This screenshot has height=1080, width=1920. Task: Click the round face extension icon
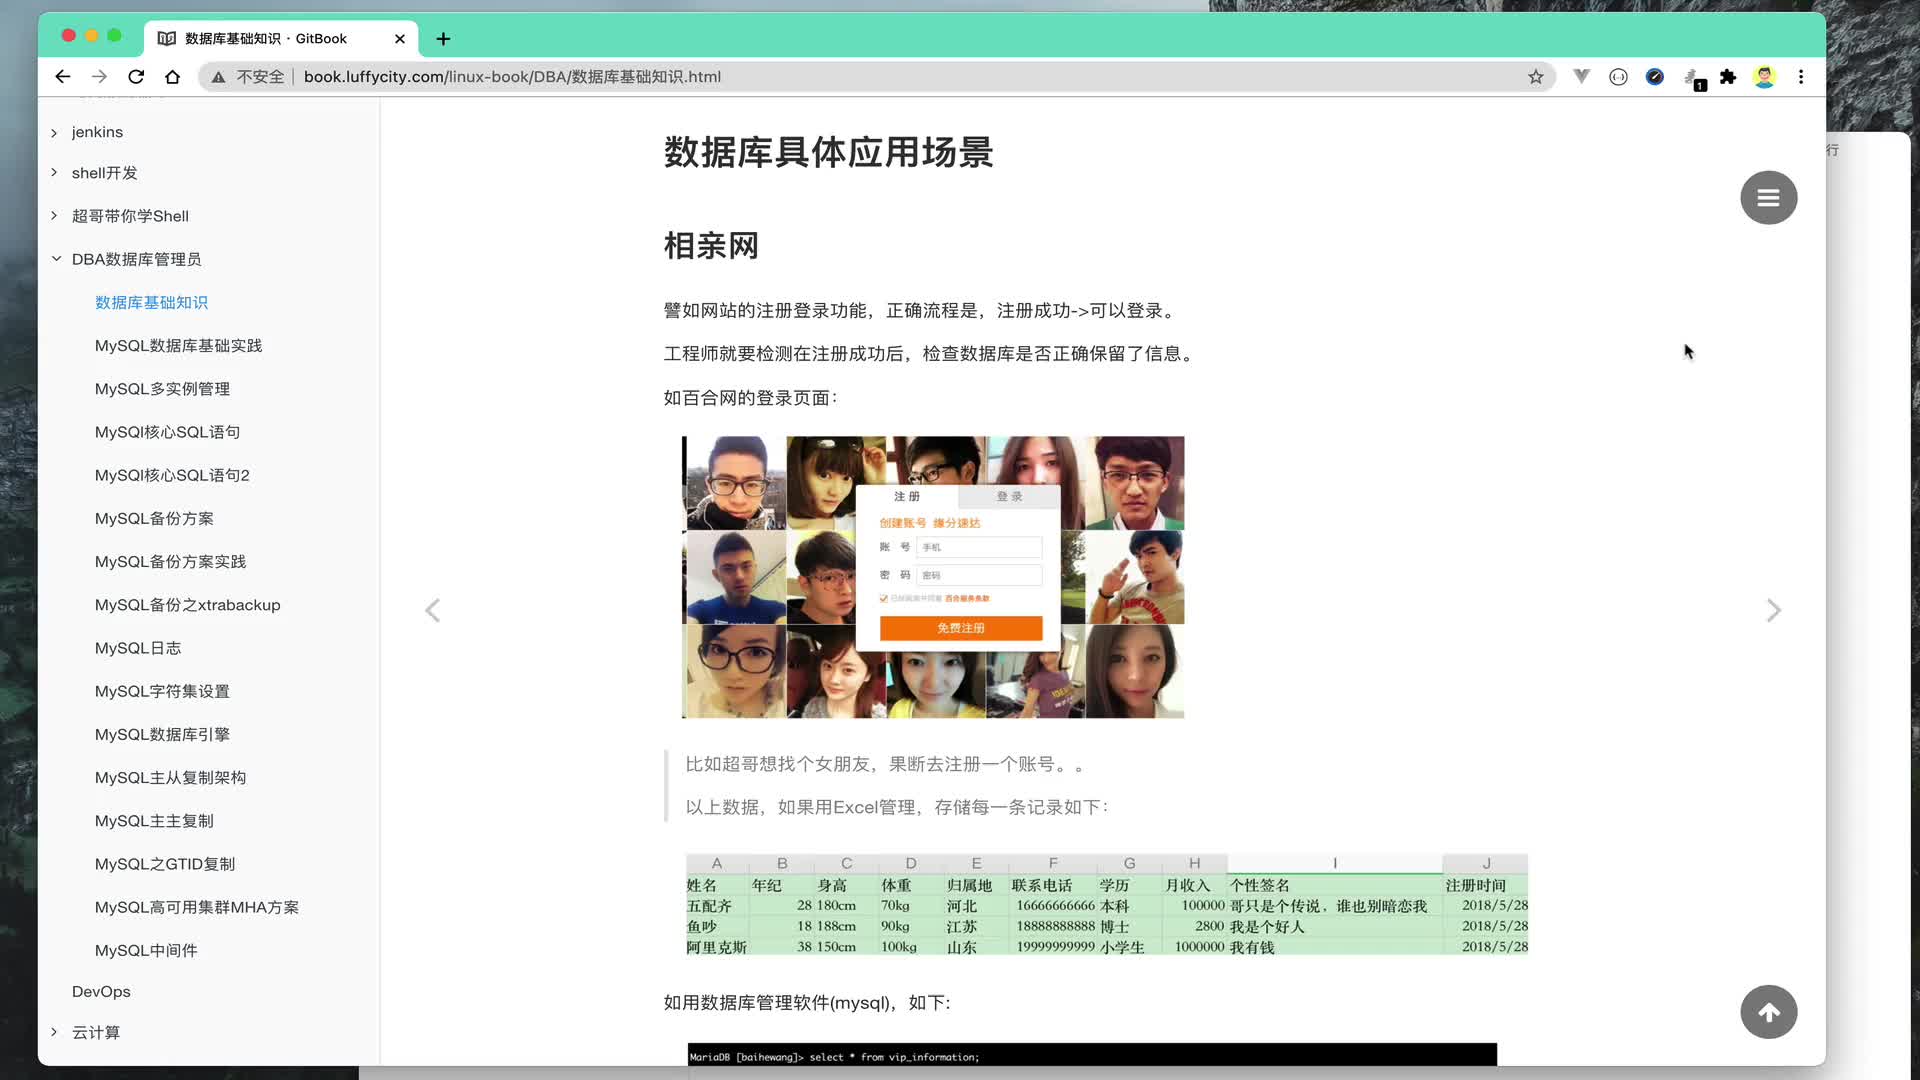click(x=1618, y=77)
